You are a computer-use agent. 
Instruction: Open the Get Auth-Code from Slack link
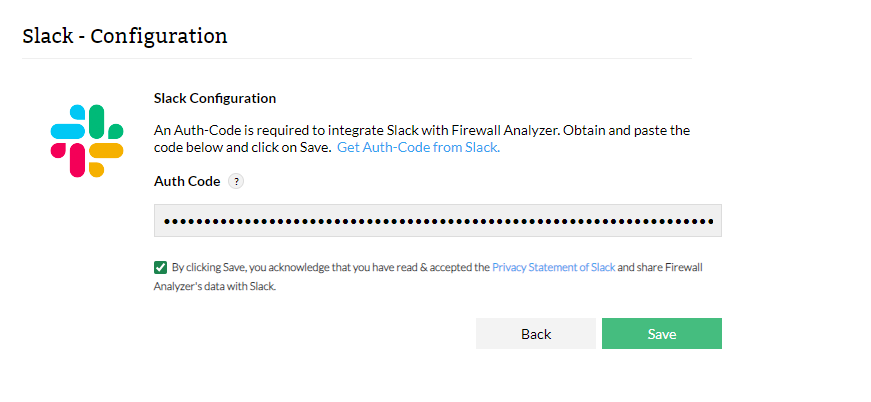418,147
